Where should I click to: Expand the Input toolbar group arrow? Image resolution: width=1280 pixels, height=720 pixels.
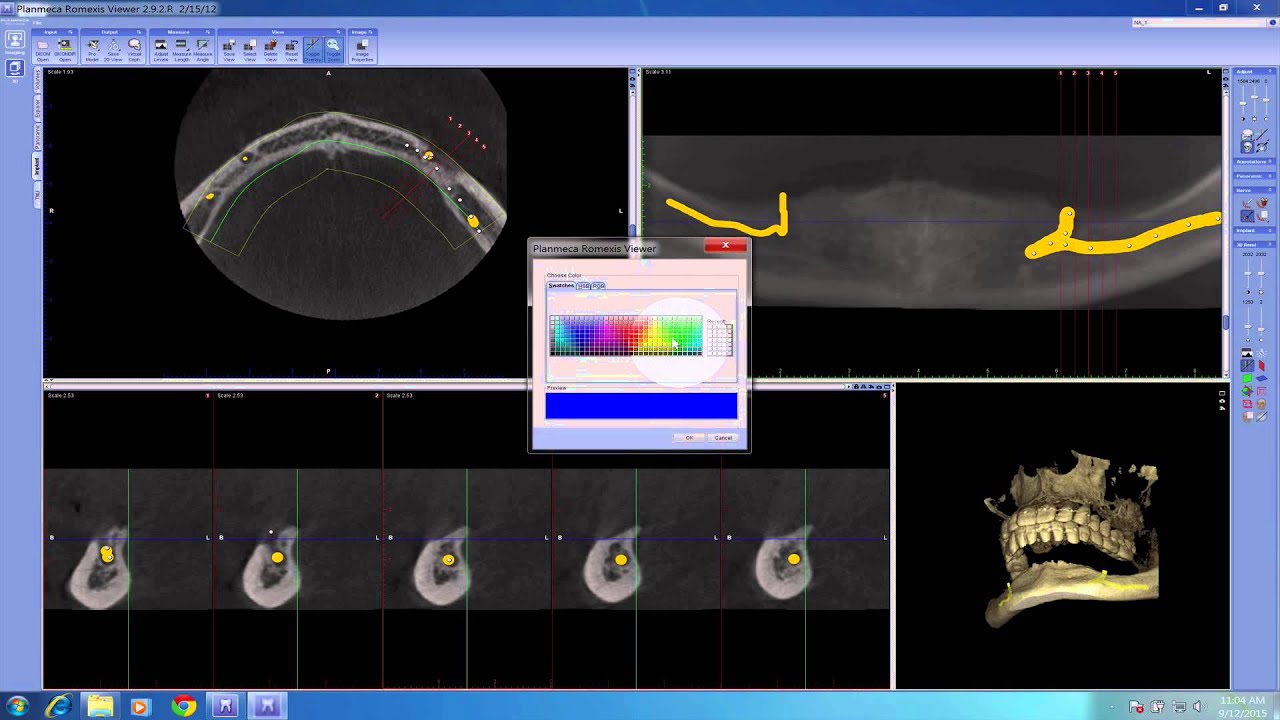click(71, 32)
